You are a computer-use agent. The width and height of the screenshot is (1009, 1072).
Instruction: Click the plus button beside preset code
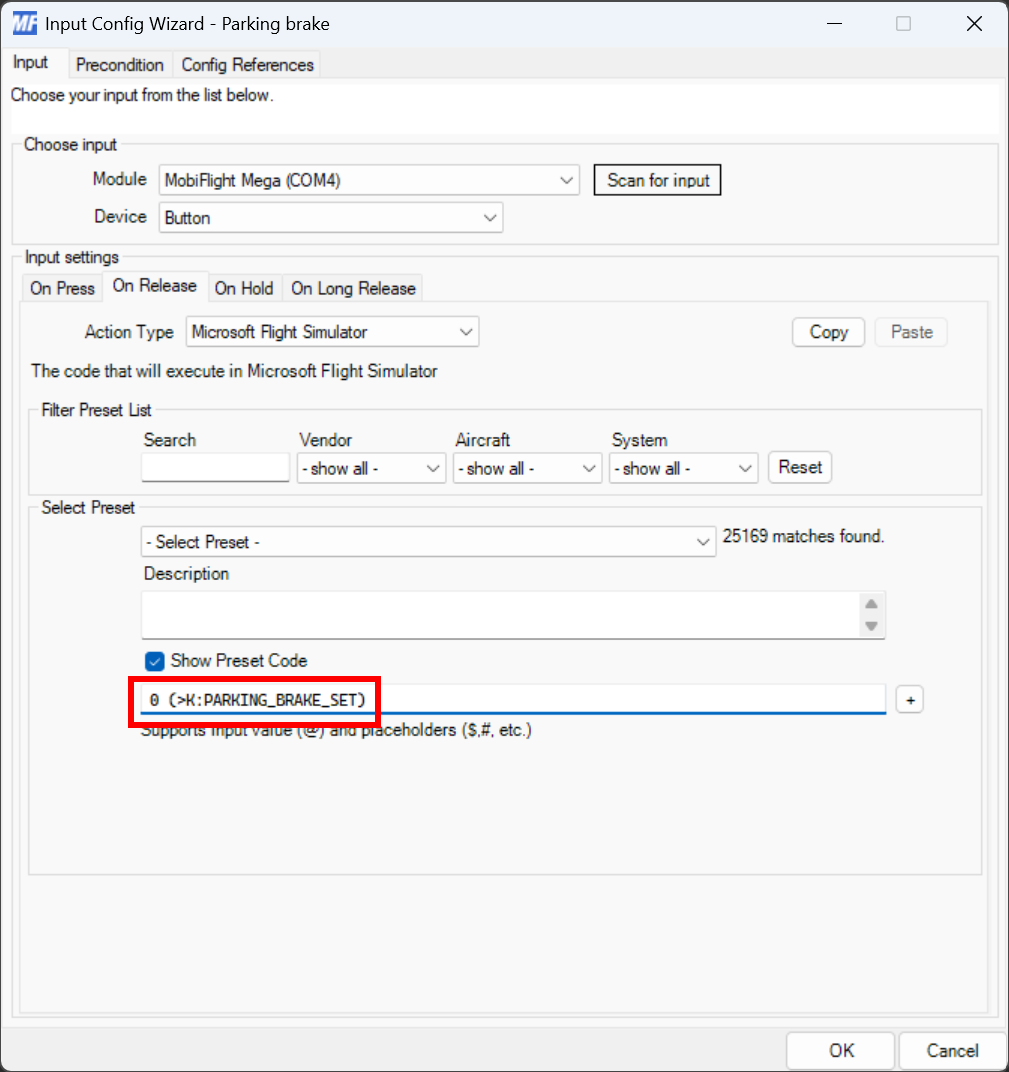[x=910, y=699]
